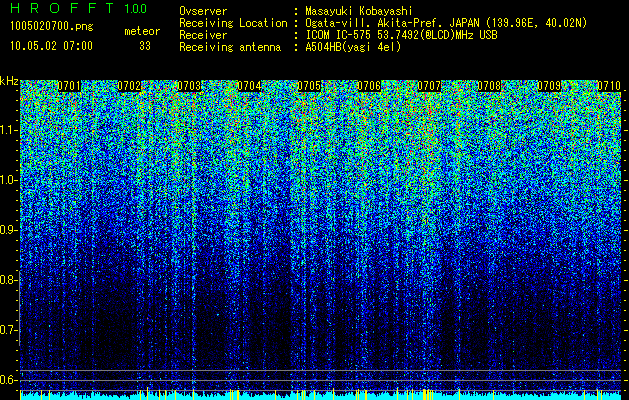
Task: Select the 0704 time marker
Action: 249,86
